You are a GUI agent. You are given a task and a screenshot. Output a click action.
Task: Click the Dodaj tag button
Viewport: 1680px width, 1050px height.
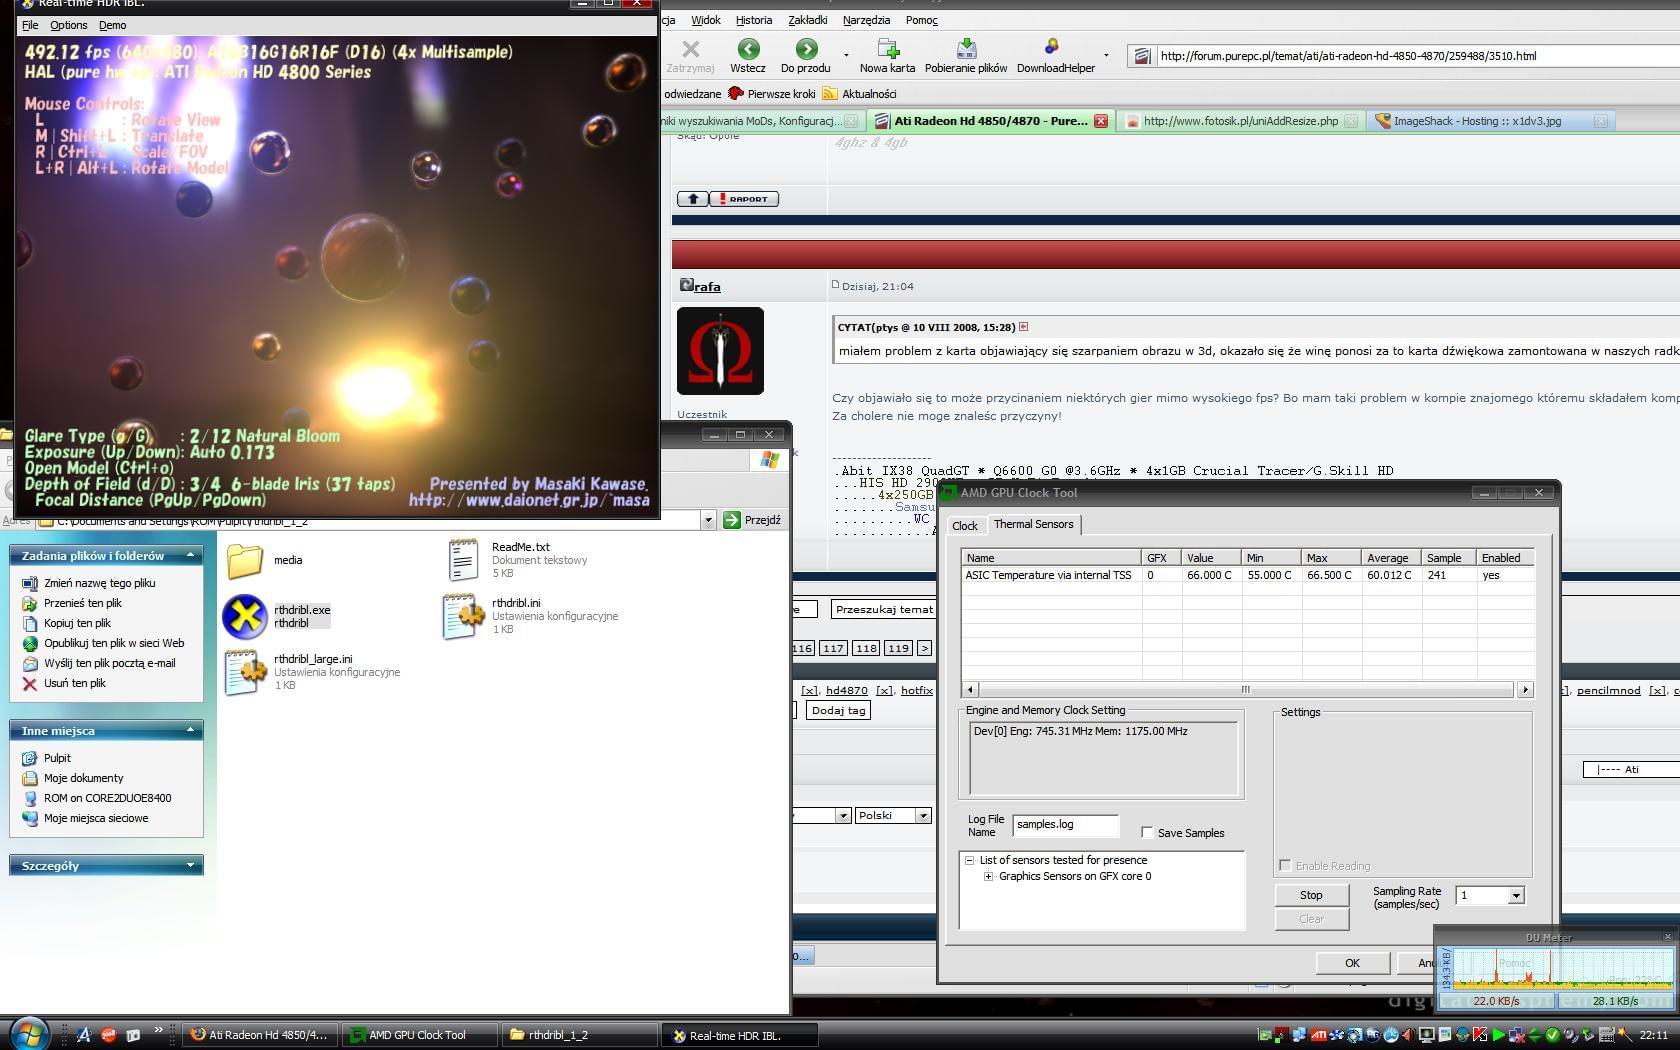point(838,710)
